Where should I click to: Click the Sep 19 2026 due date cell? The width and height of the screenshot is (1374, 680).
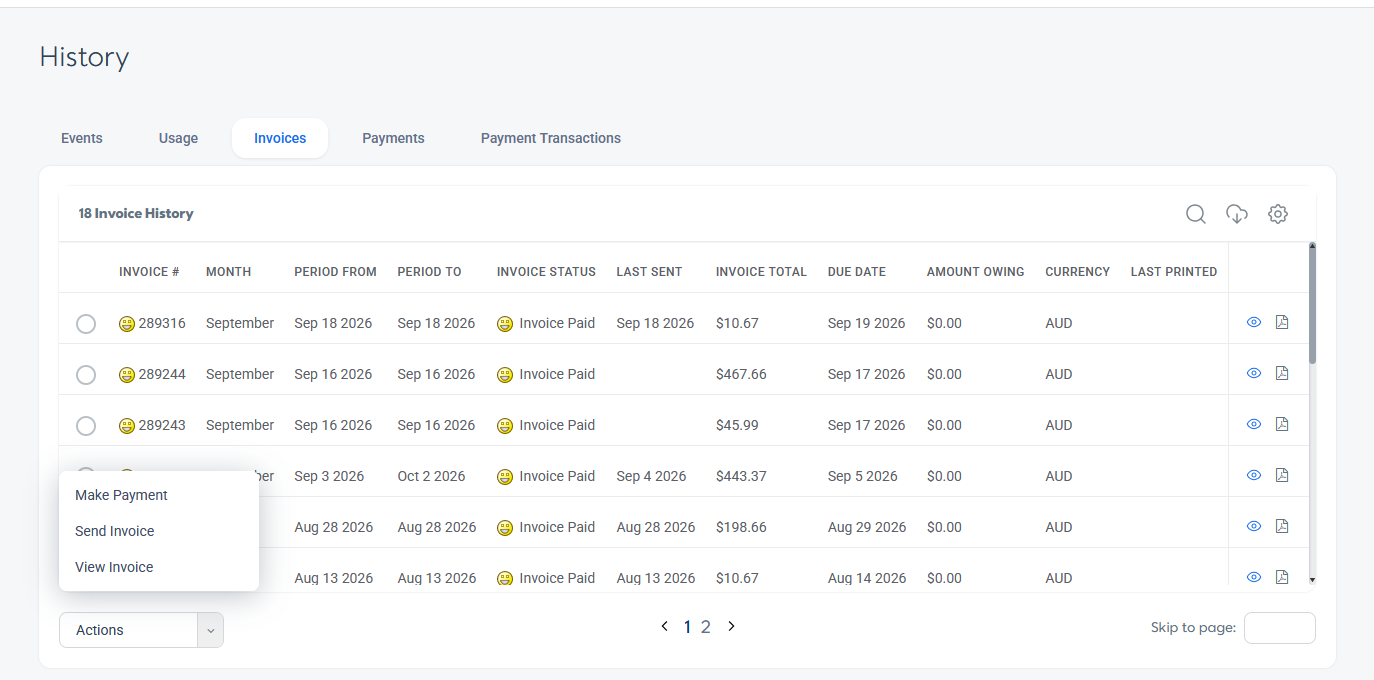[x=866, y=323]
